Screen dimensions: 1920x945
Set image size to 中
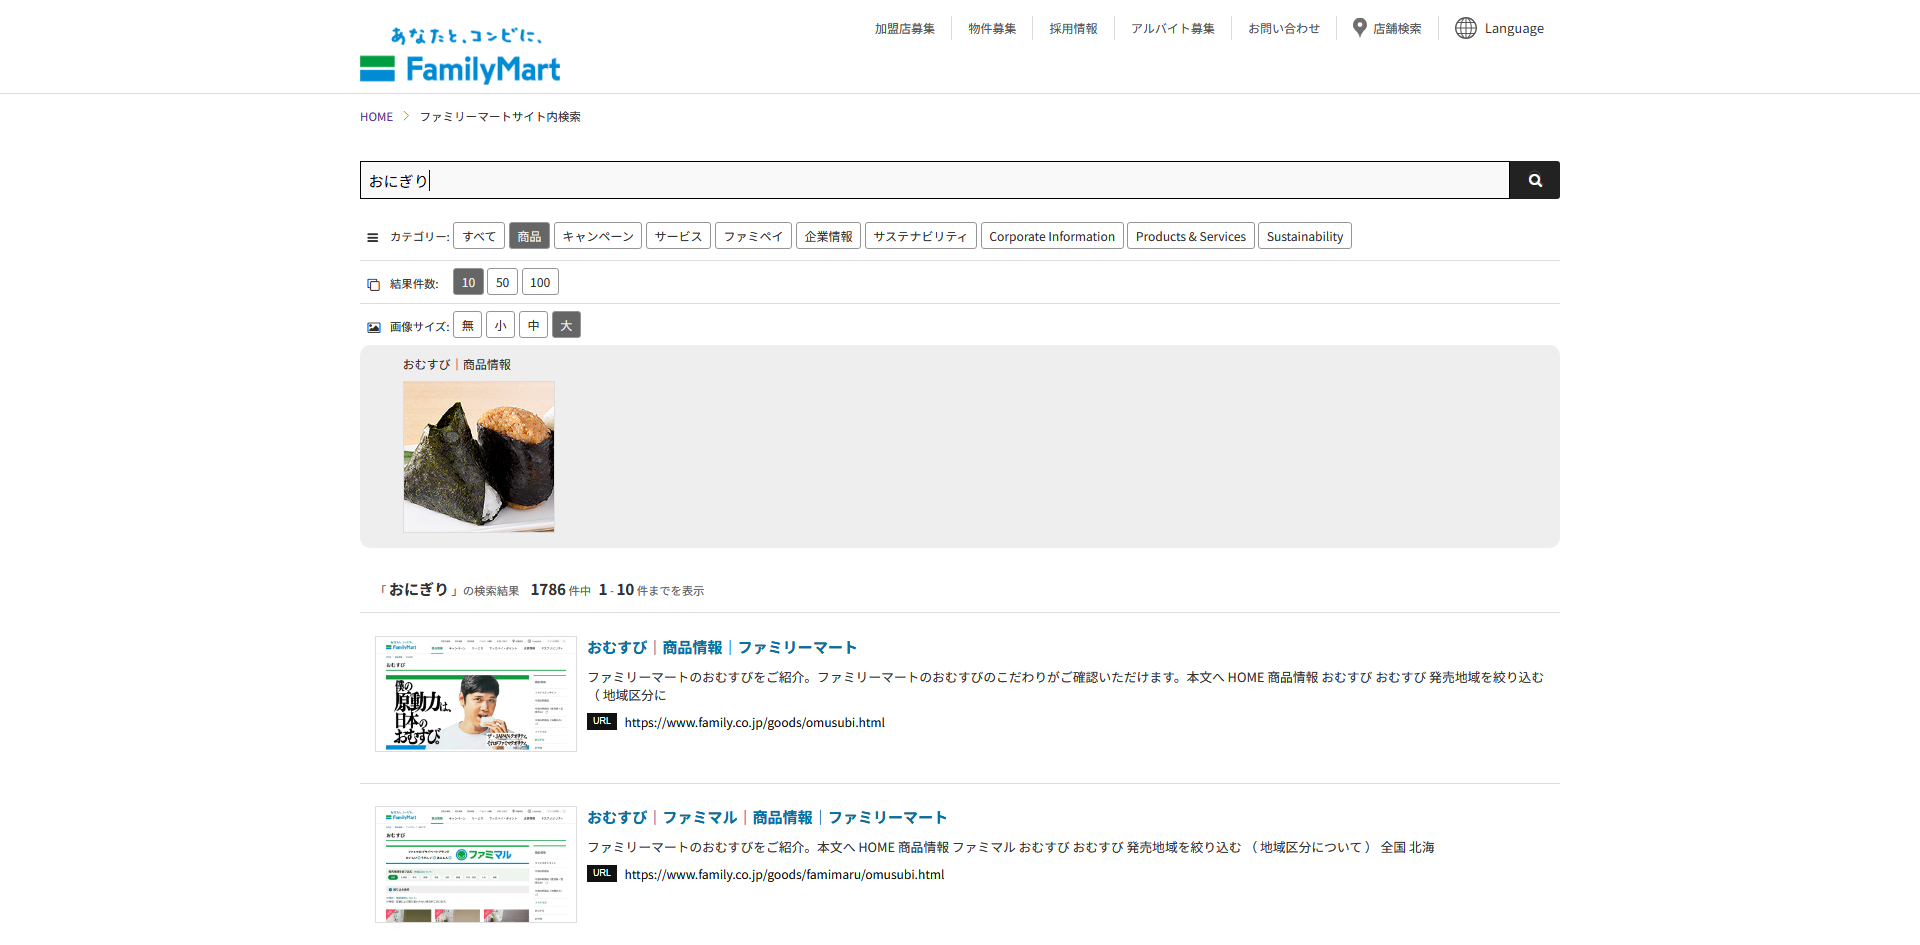click(x=533, y=325)
